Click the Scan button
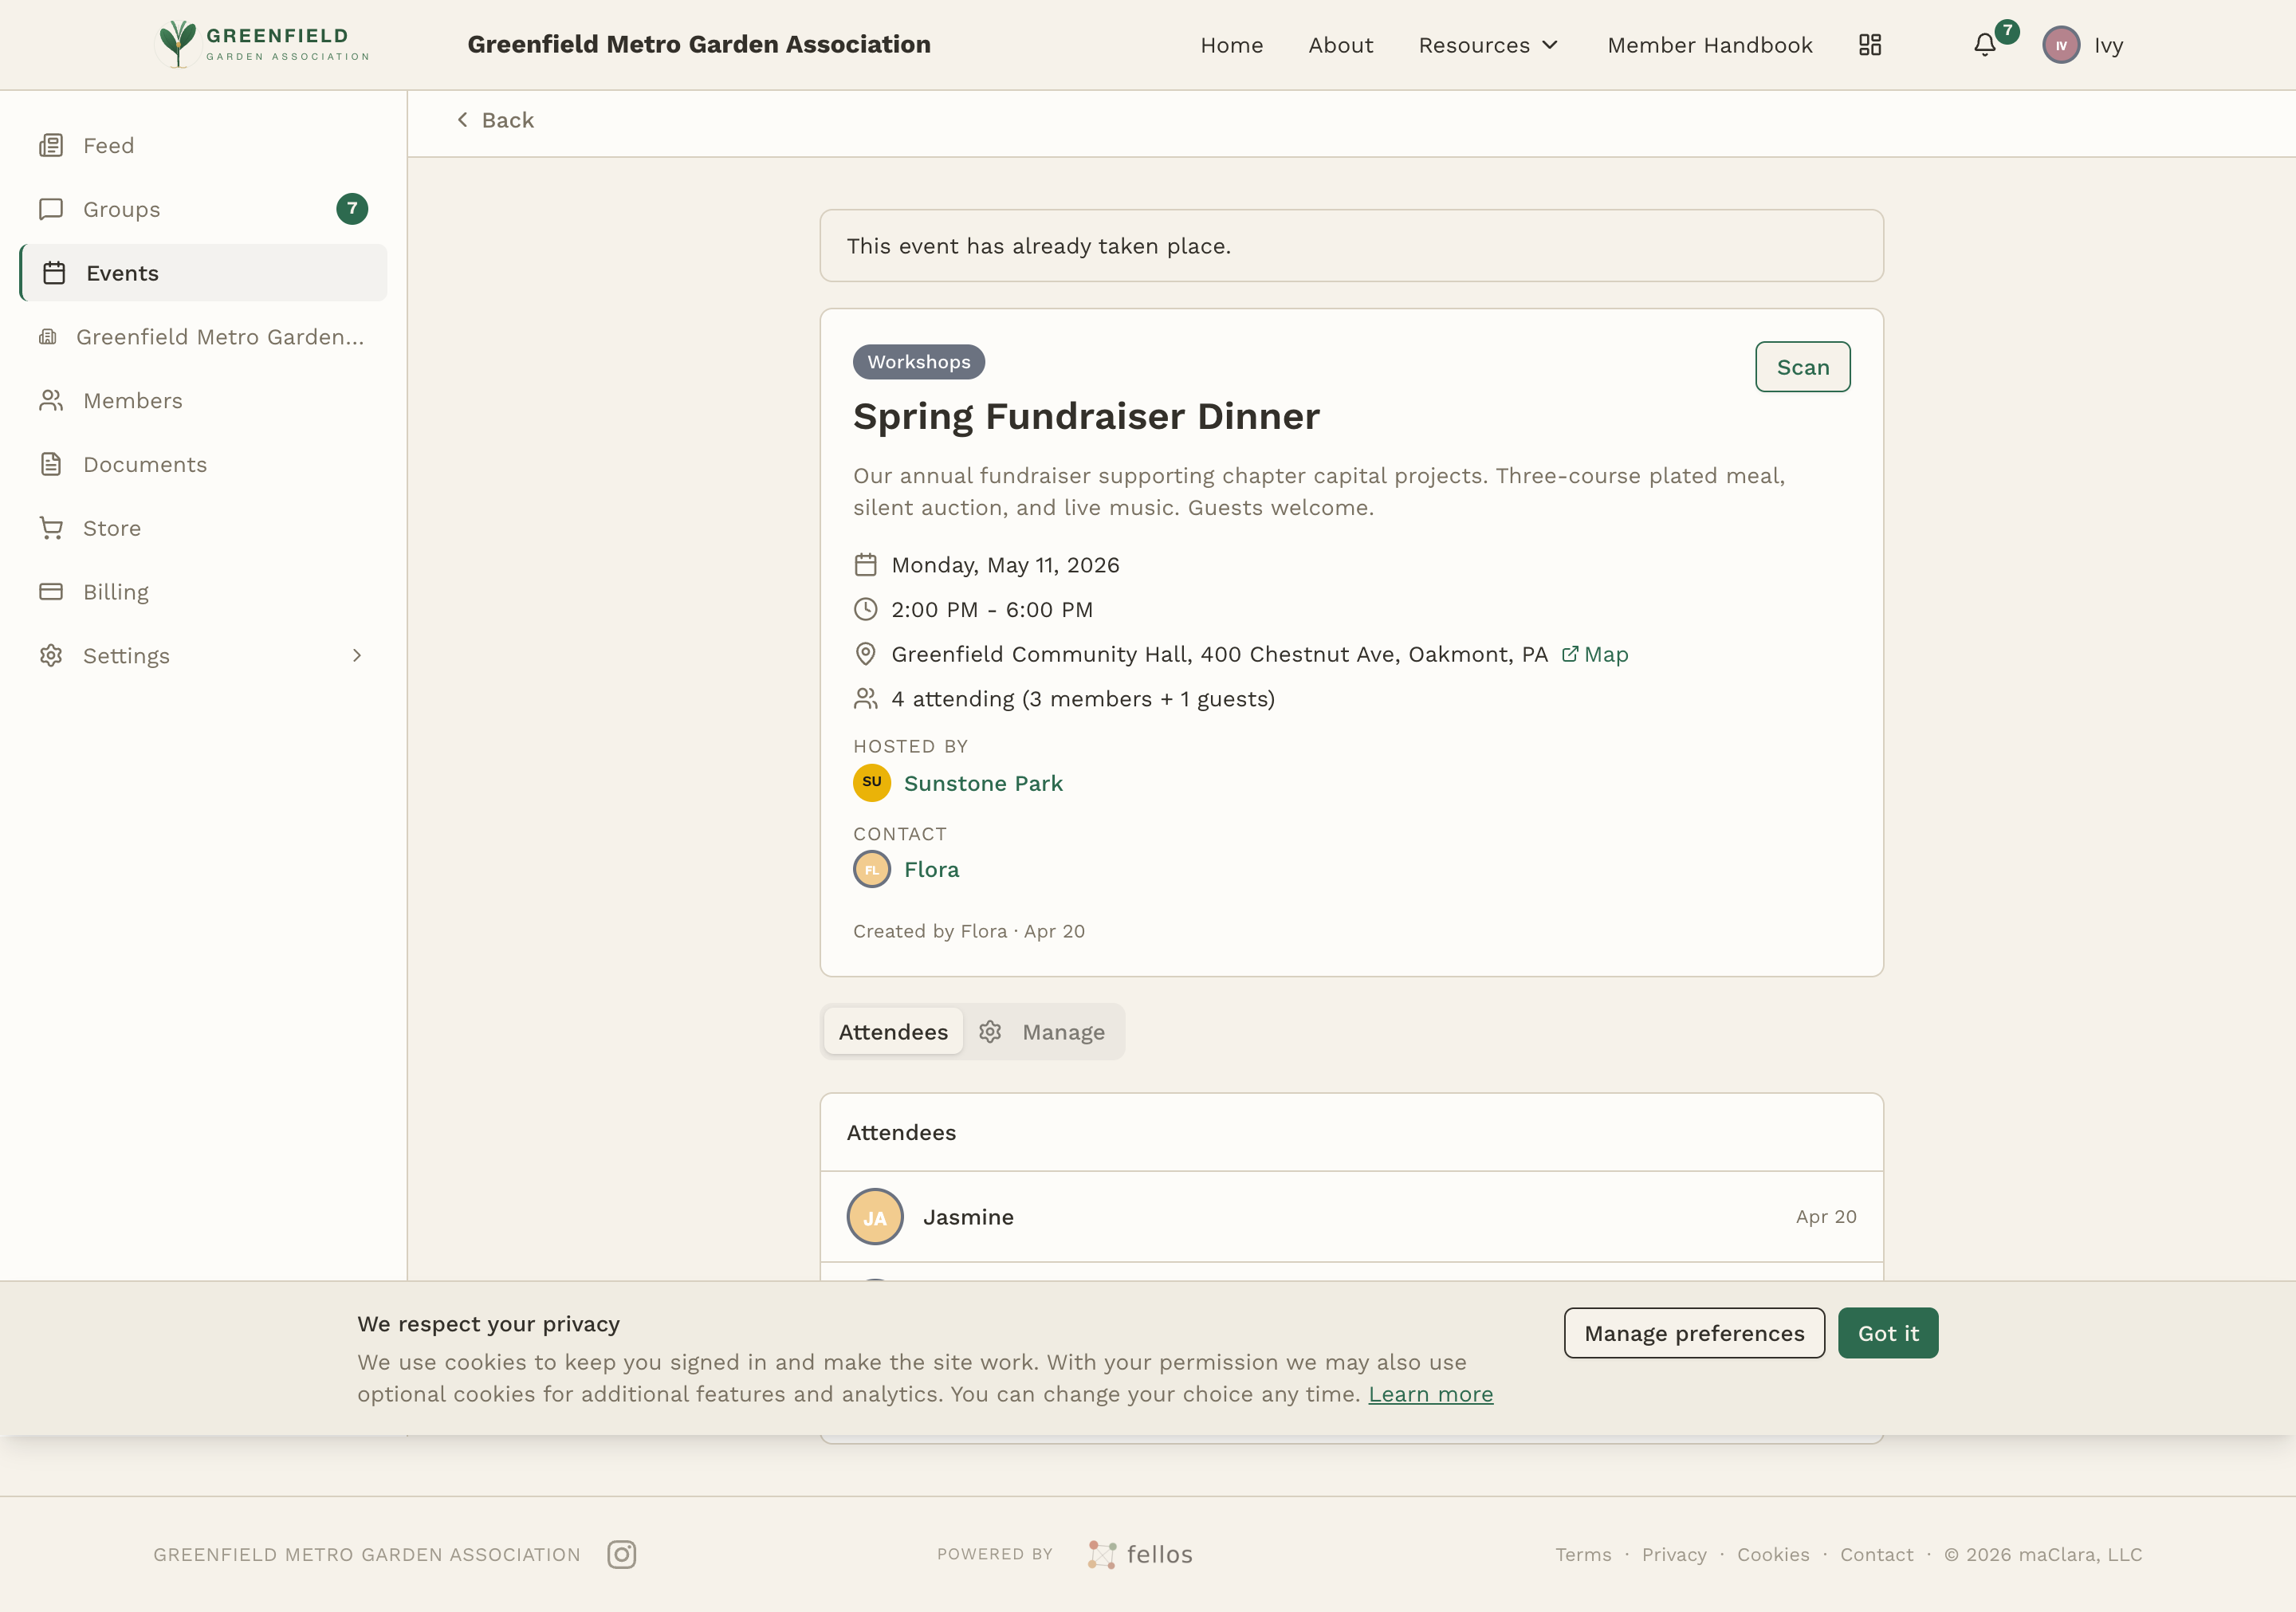The width and height of the screenshot is (2296, 1612). pos(1802,367)
